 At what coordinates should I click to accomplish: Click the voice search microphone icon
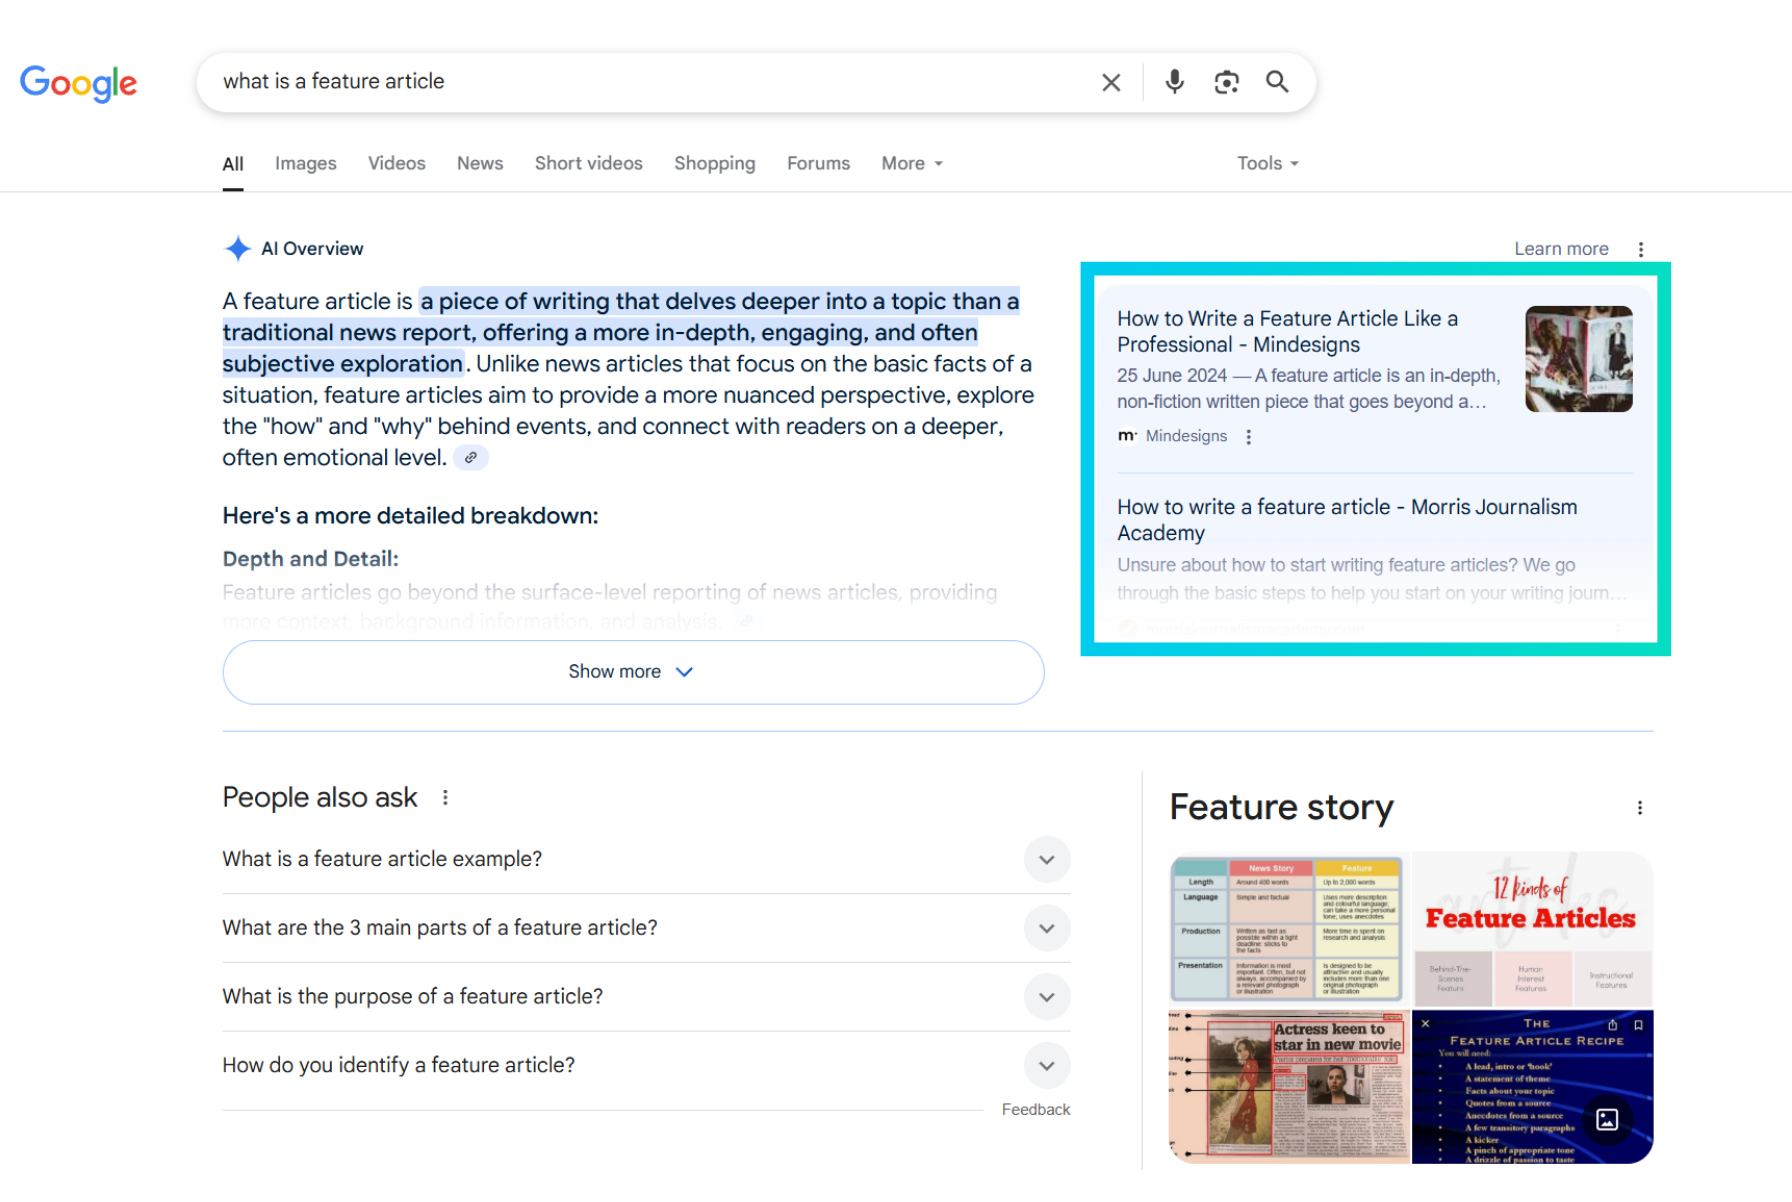1174,82
